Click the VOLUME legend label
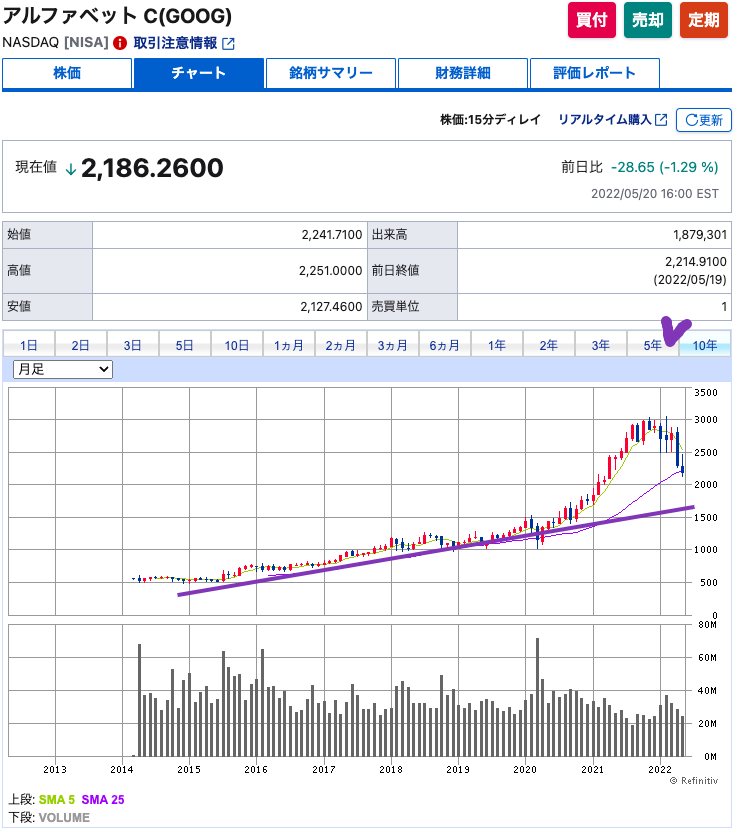738x832 pixels. point(64,818)
